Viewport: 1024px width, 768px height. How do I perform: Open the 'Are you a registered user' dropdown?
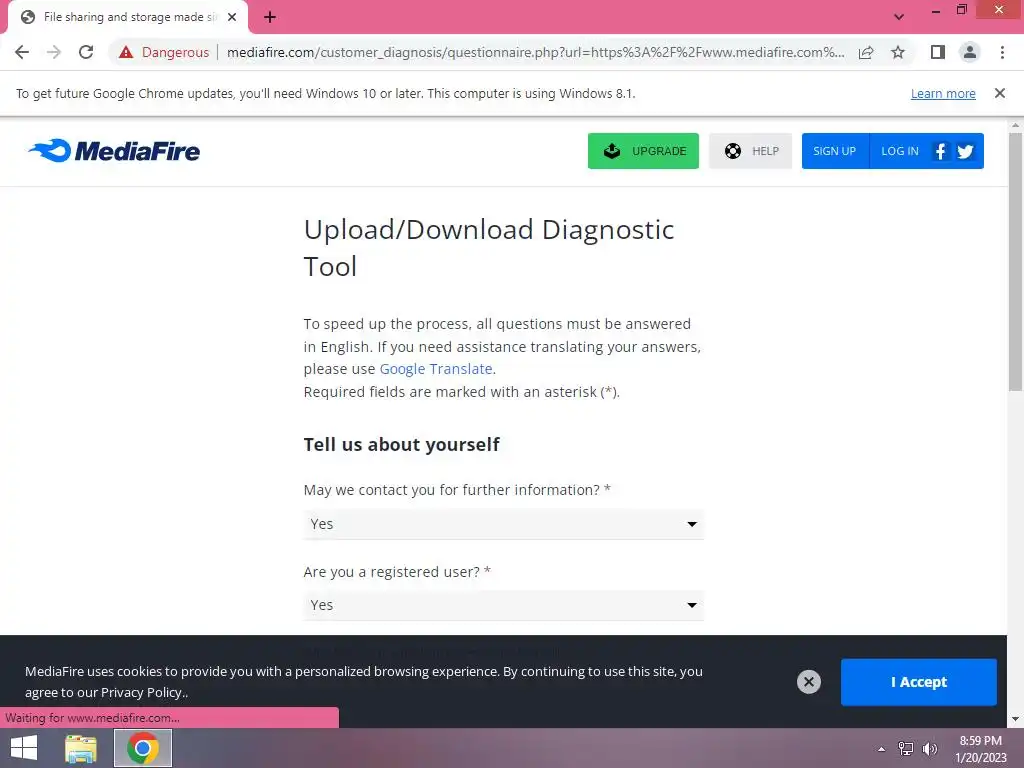click(504, 605)
